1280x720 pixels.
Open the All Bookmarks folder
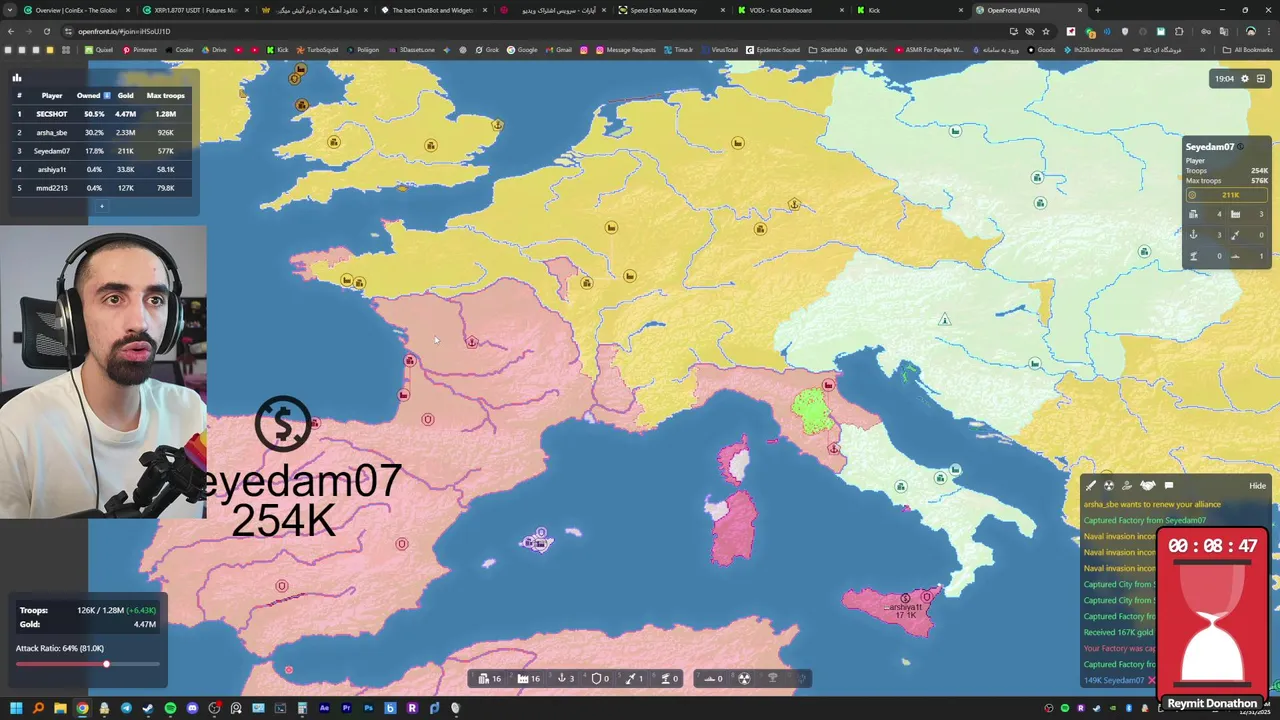(1248, 49)
